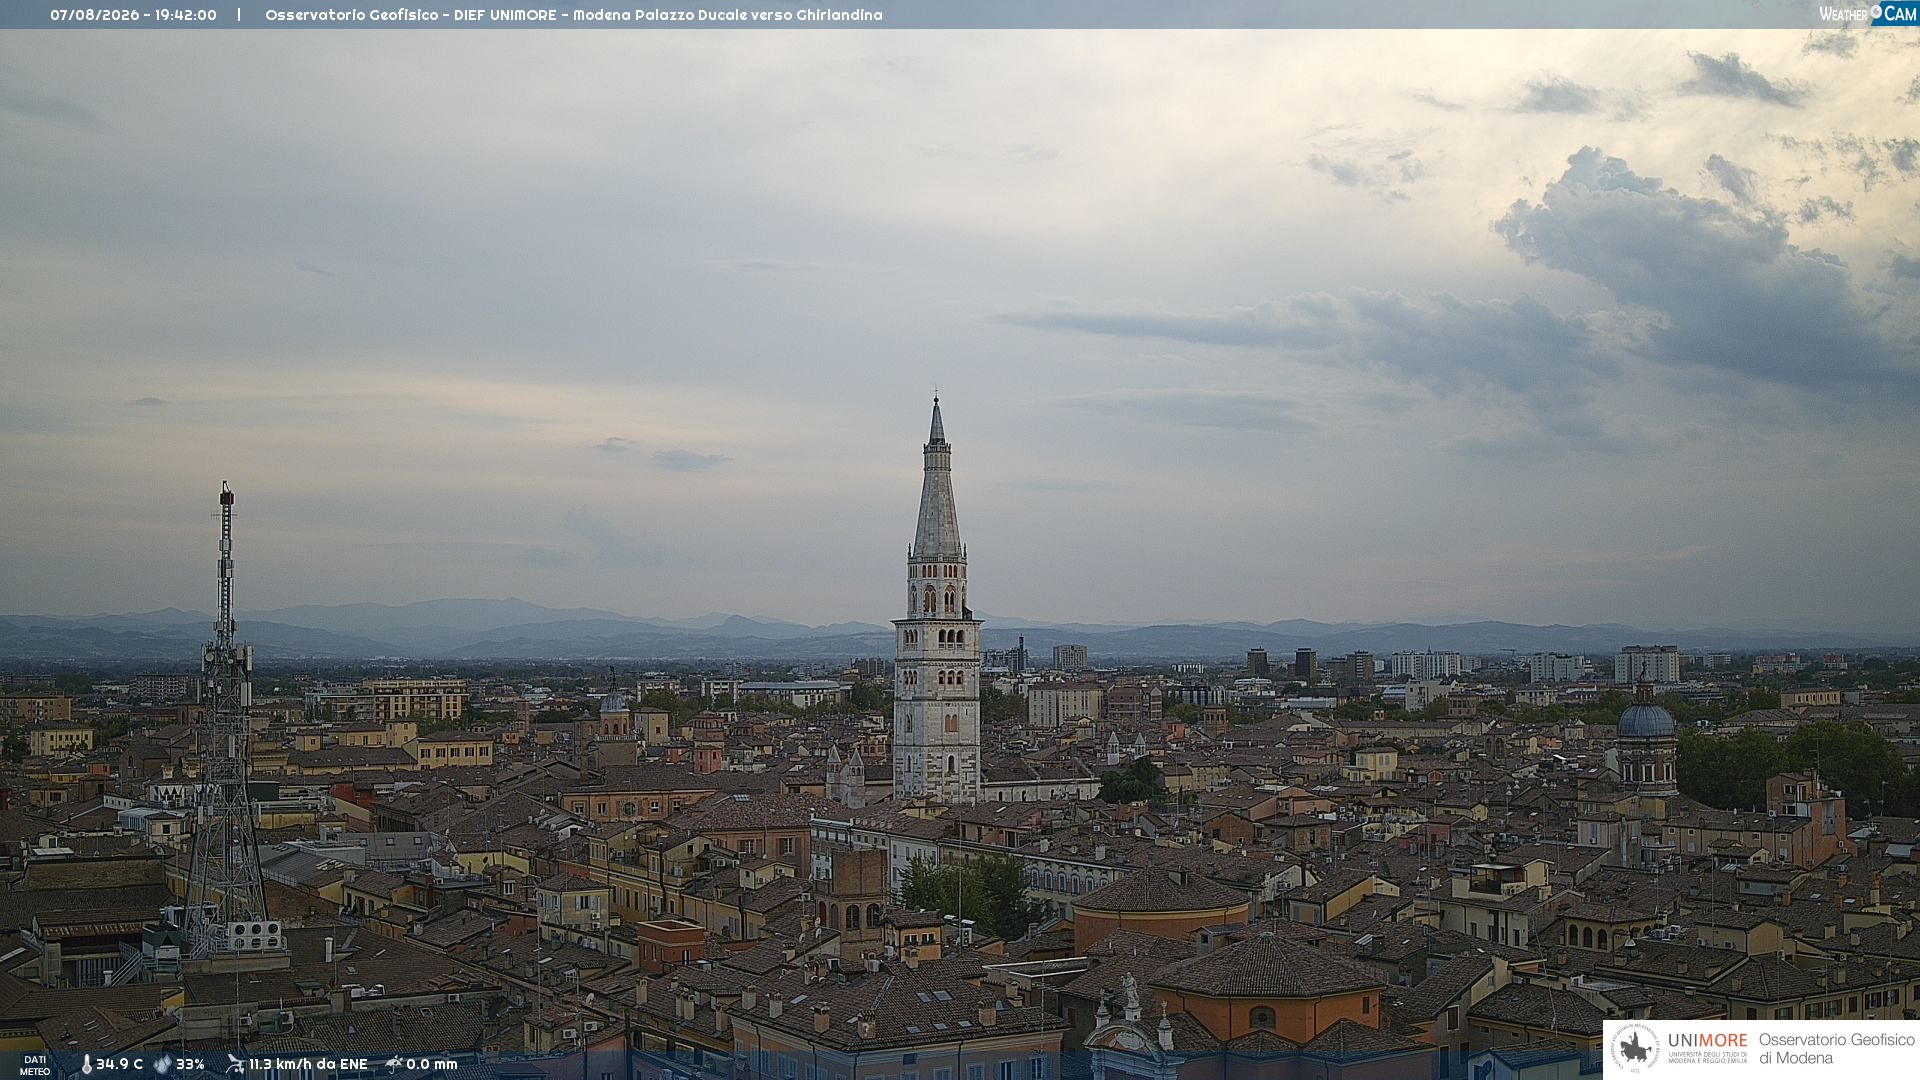Select the DATI METEO label
The width and height of the screenshot is (1920, 1080).
pyautogui.click(x=35, y=1065)
